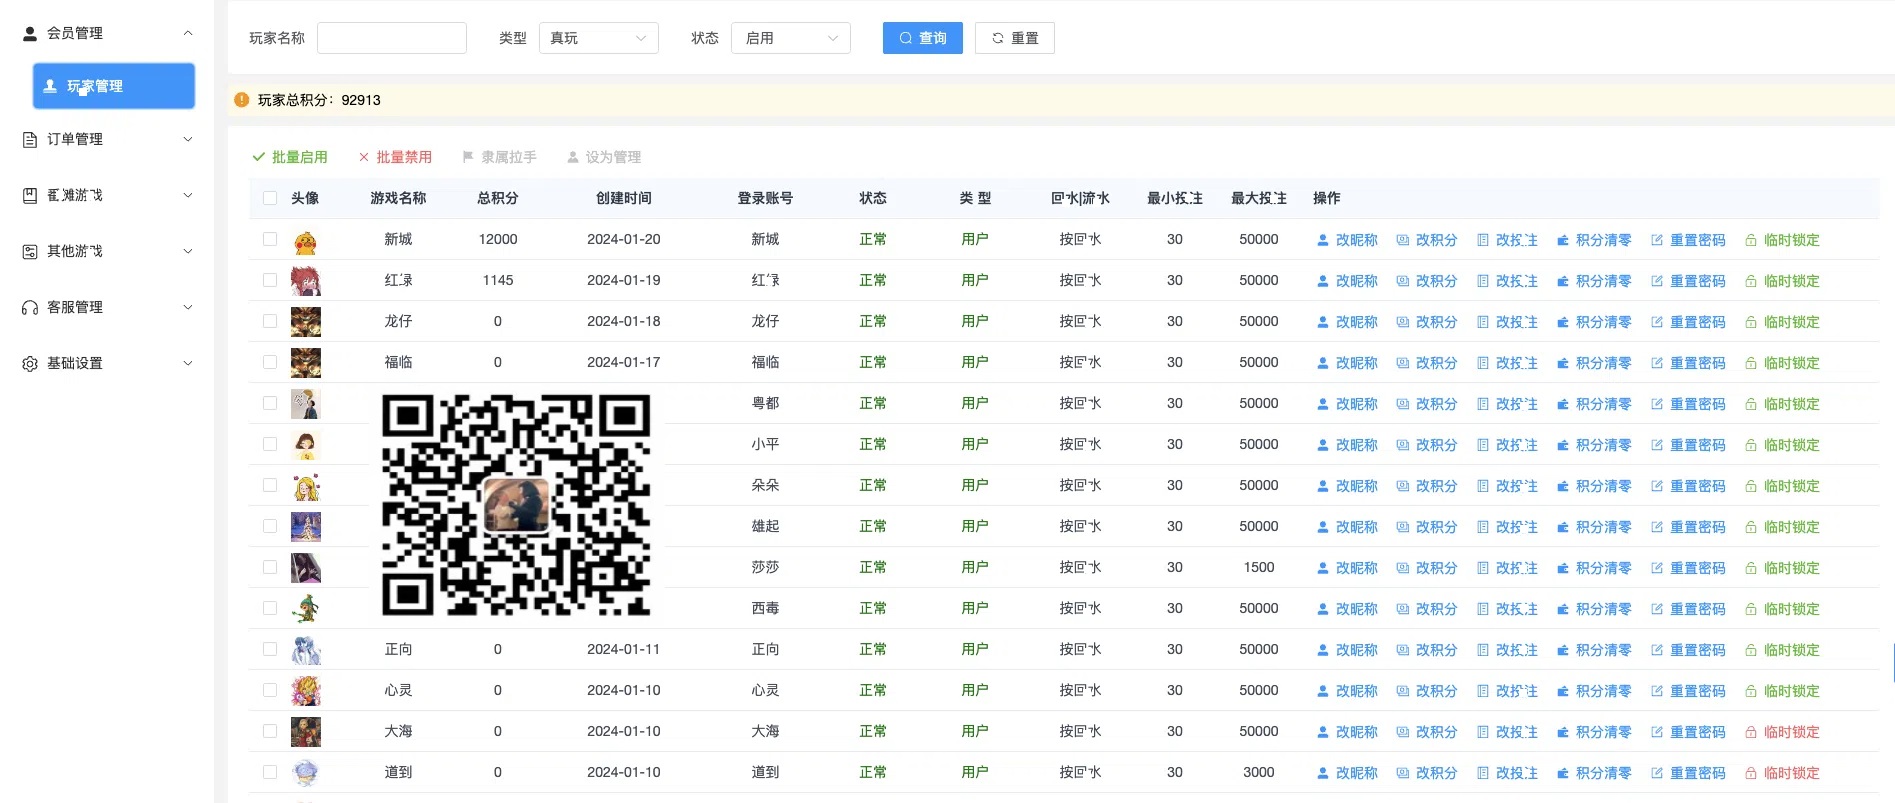Image resolution: width=1895 pixels, height=803 pixels.
Task: Focus the 玩家名称 text input
Action: click(391, 38)
